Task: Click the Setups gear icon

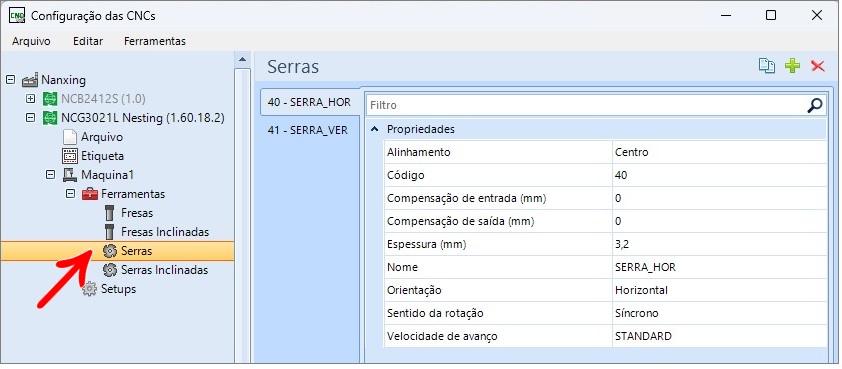Action: tap(90, 289)
